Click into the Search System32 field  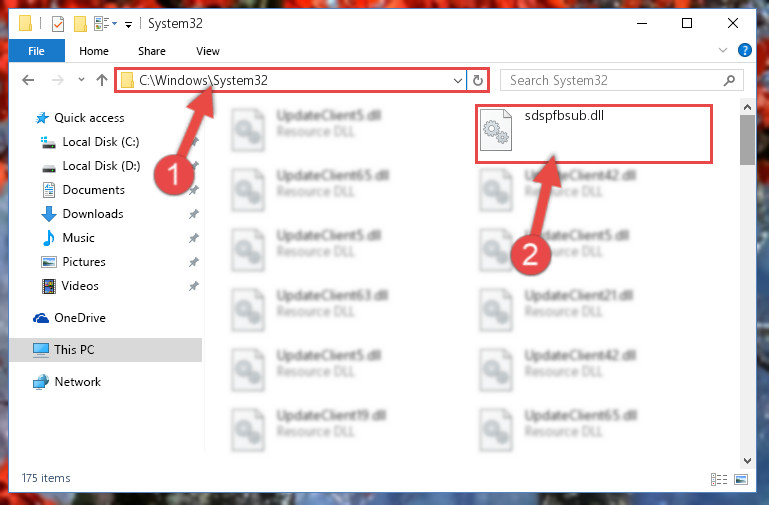coord(613,80)
